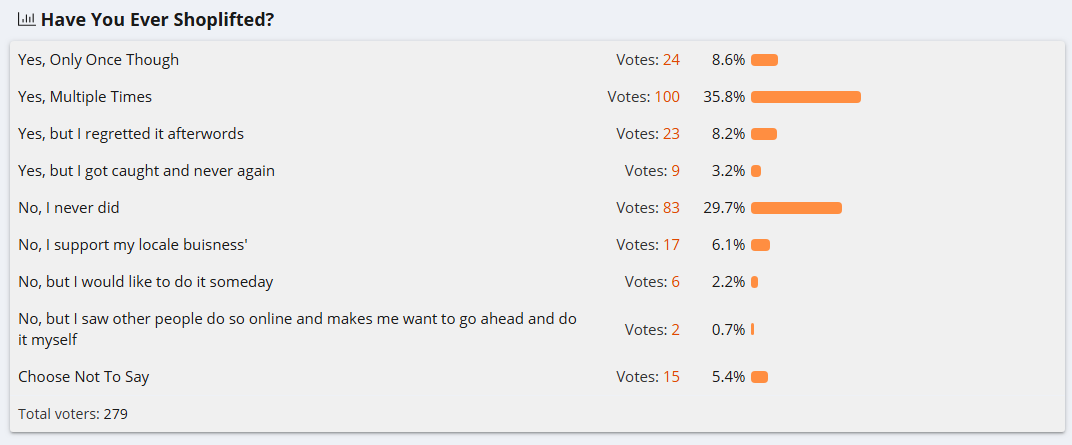Image resolution: width=1072 pixels, height=445 pixels.
Task: Click the 'Total voters: 279' text
Action: tap(73, 413)
